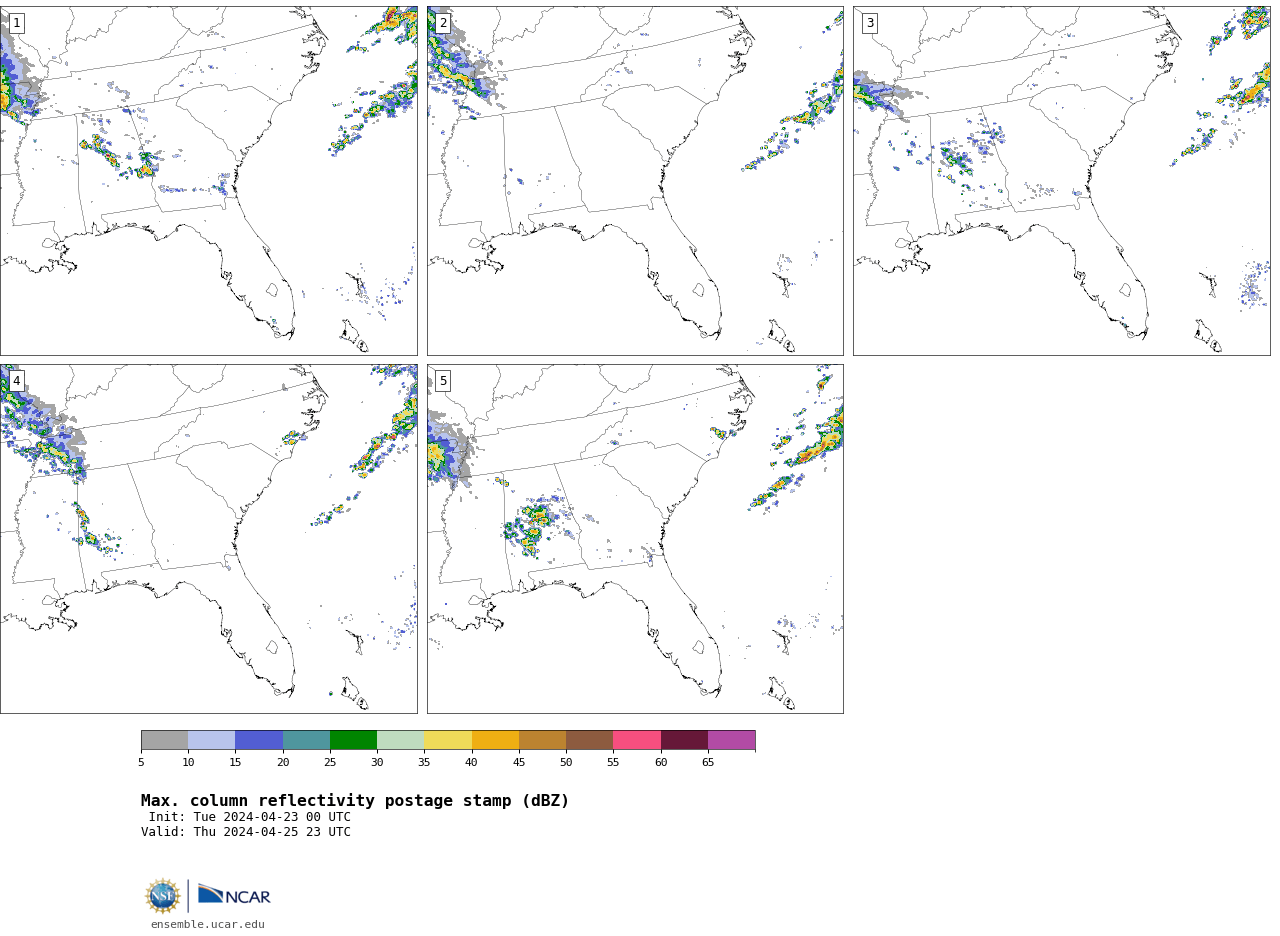Click the panel number 4 label
This screenshot has height=936, width=1280.
(16, 381)
